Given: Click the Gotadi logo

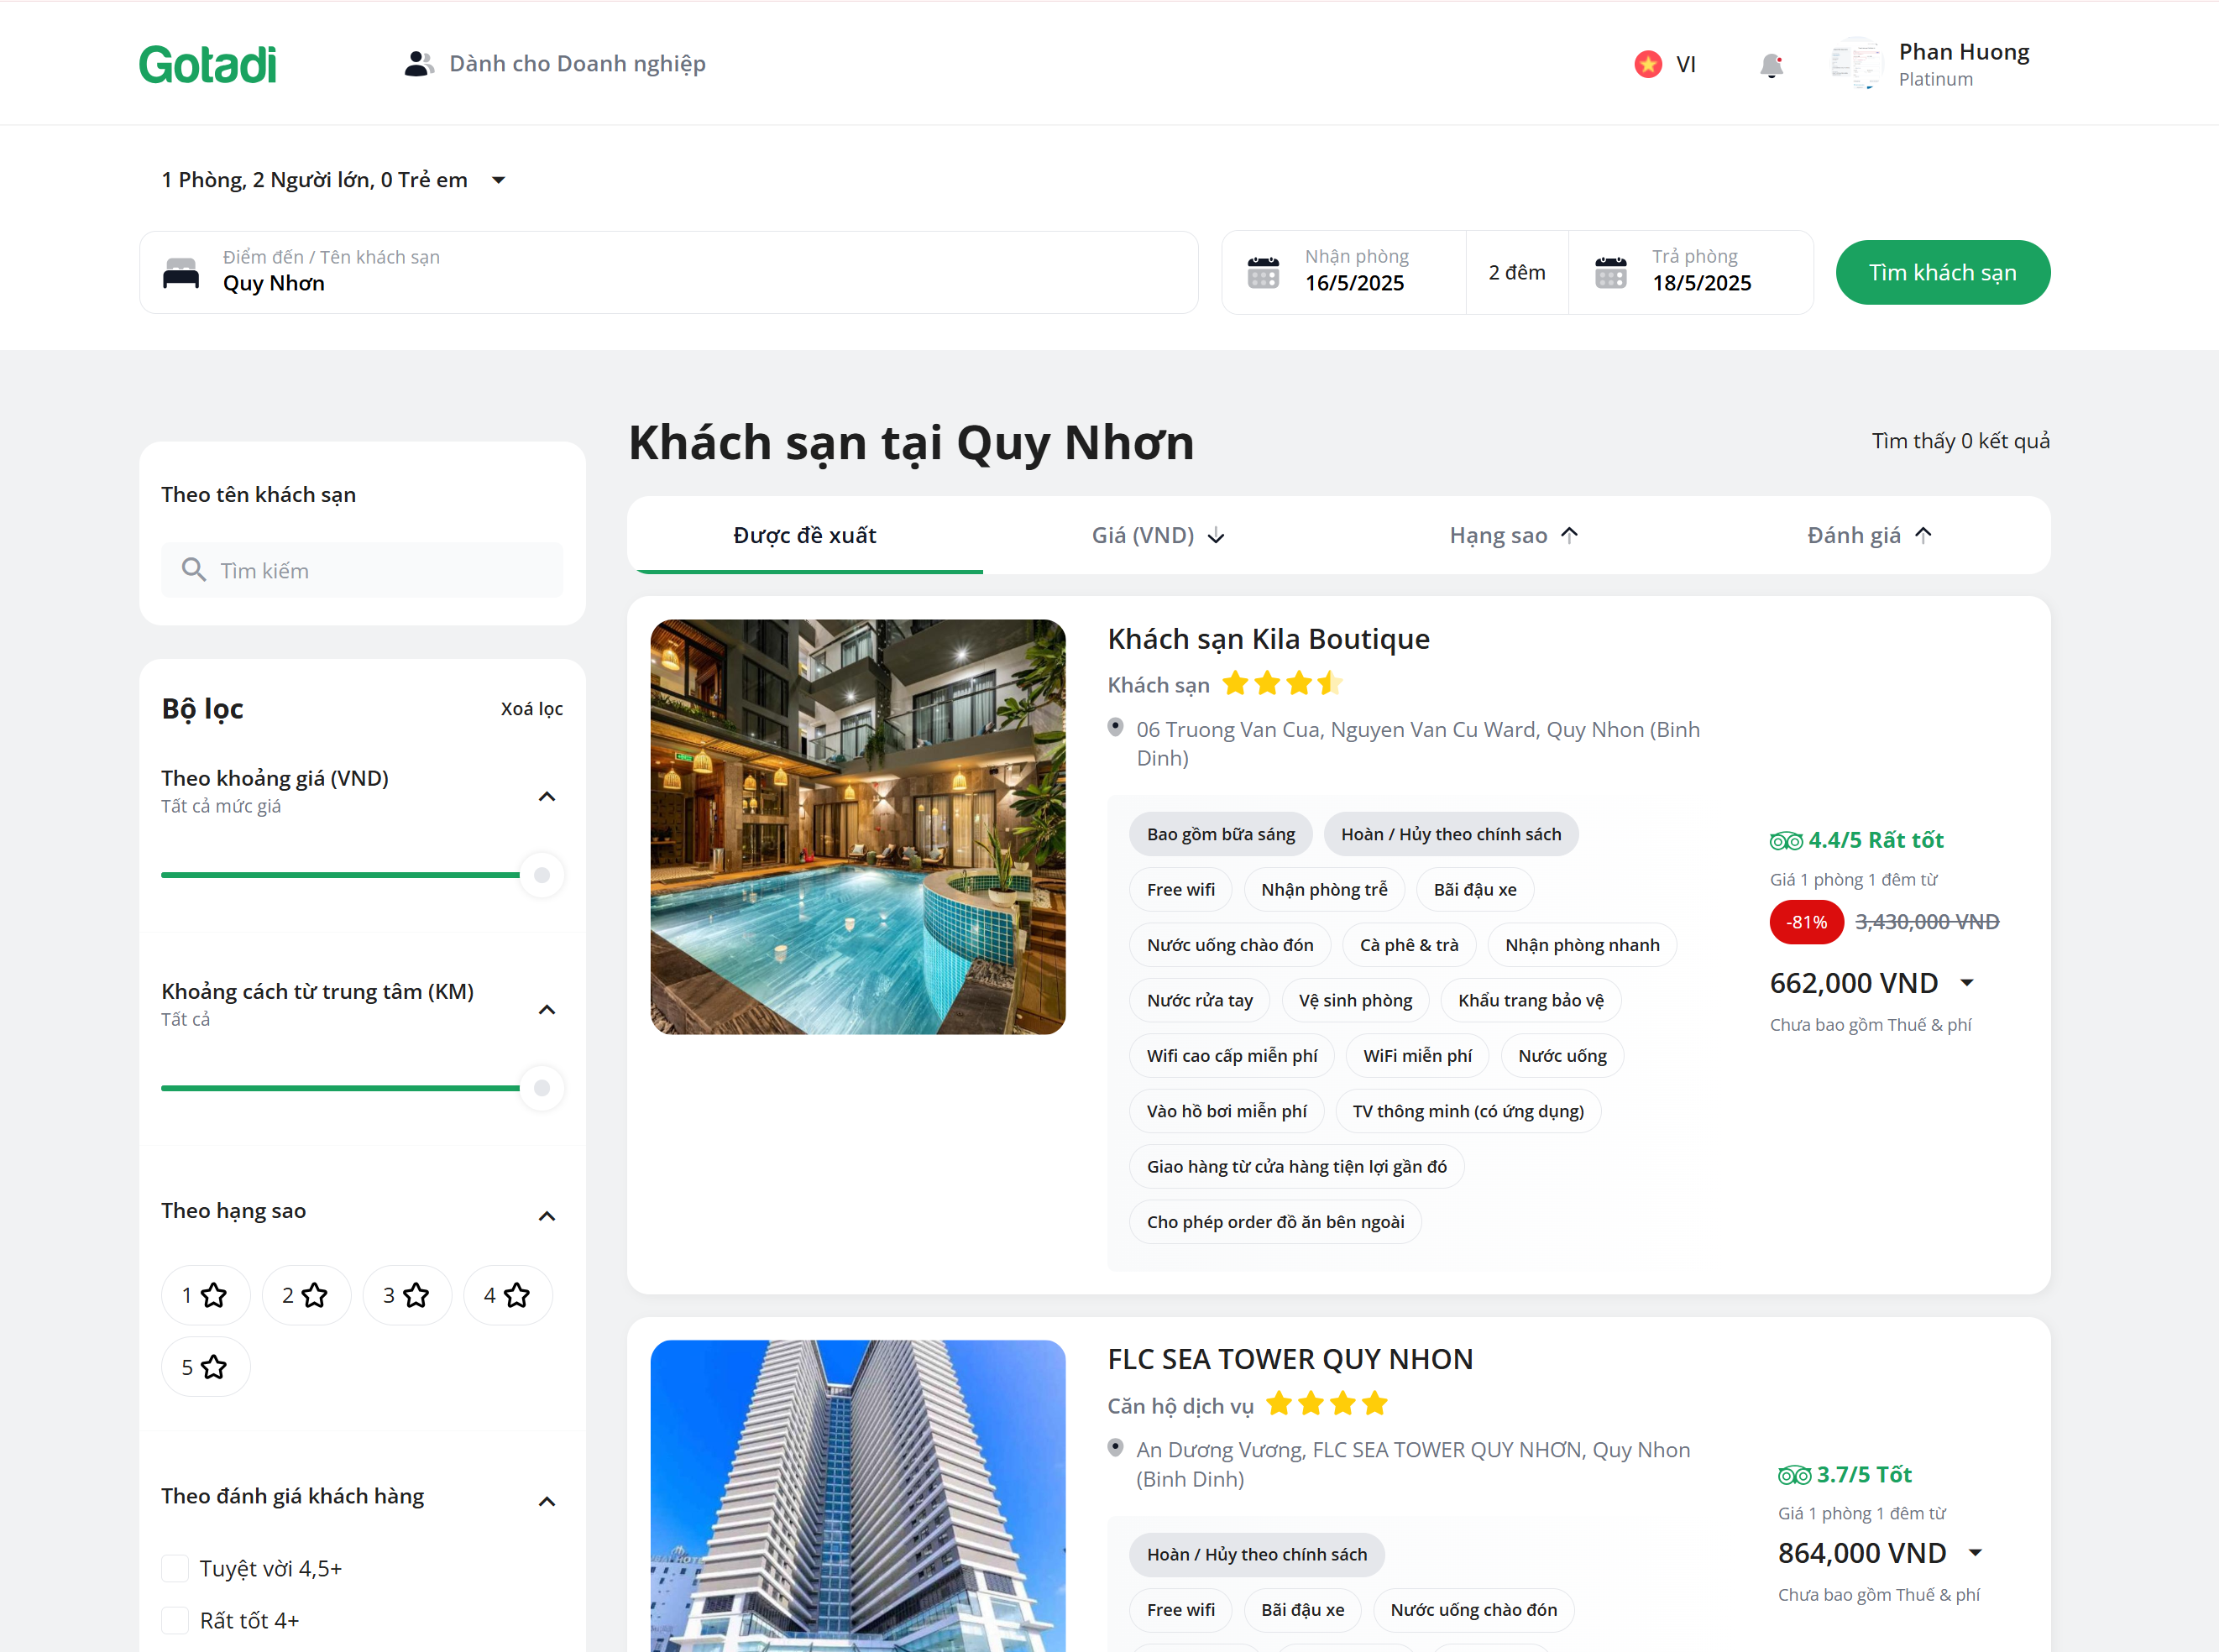Looking at the screenshot, I should [207, 65].
